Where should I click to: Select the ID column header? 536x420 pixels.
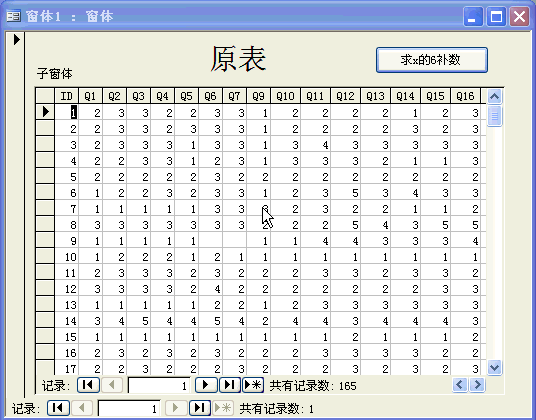[x=67, y=96]
